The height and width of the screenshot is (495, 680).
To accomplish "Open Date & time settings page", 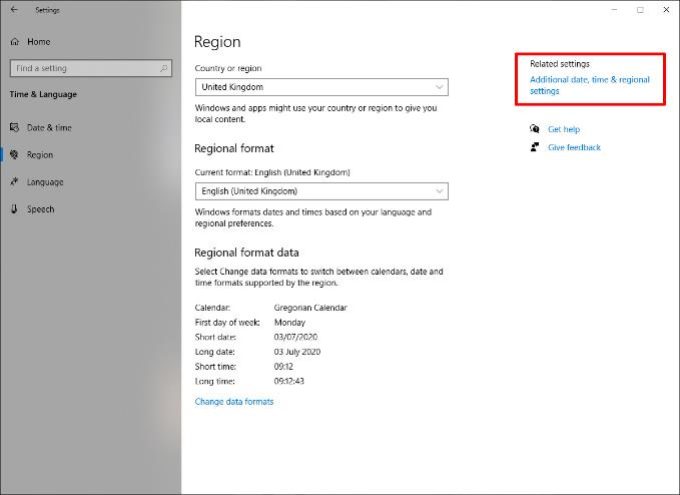I will [49, 128].
